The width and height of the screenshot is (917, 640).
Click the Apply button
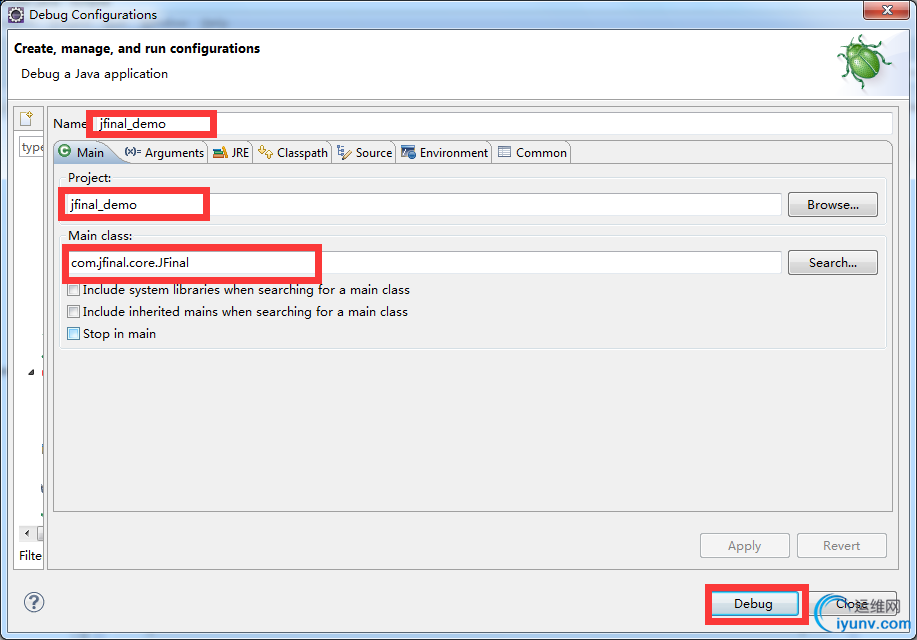click(744, 545)
